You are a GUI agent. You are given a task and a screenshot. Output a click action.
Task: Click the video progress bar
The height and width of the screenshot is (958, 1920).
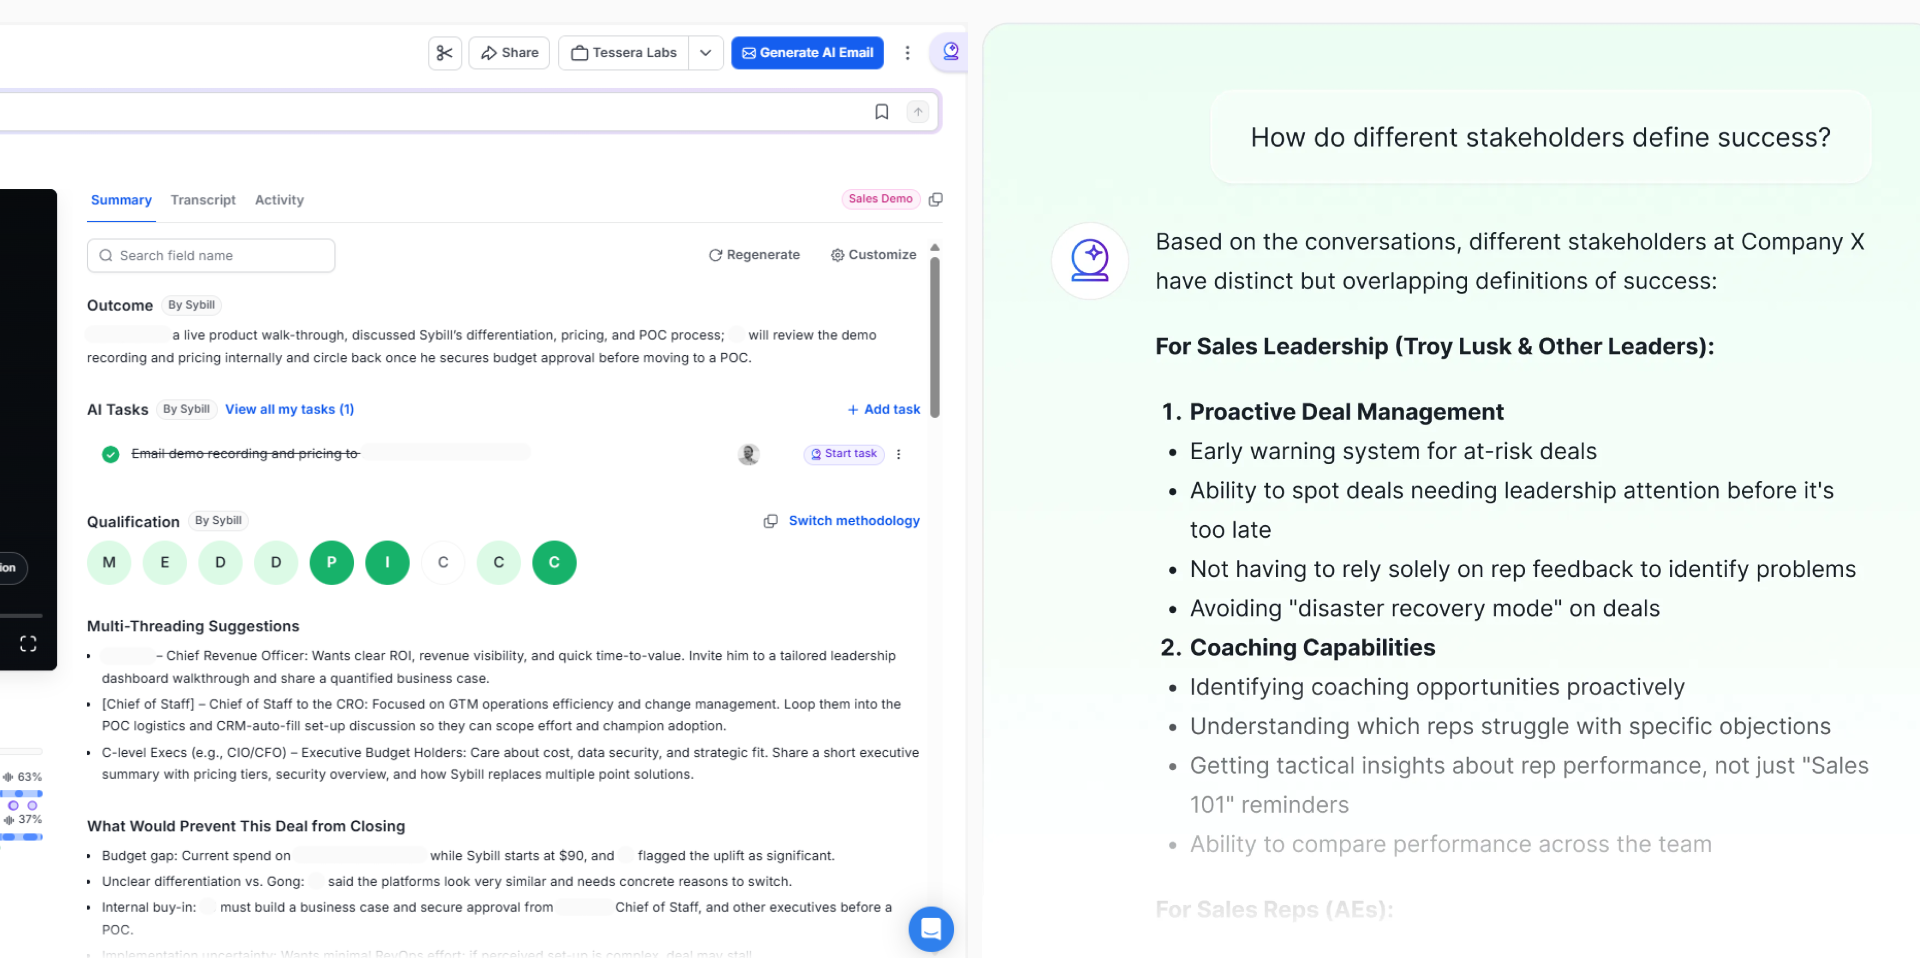pyautogui.click(x=21, y=615)
